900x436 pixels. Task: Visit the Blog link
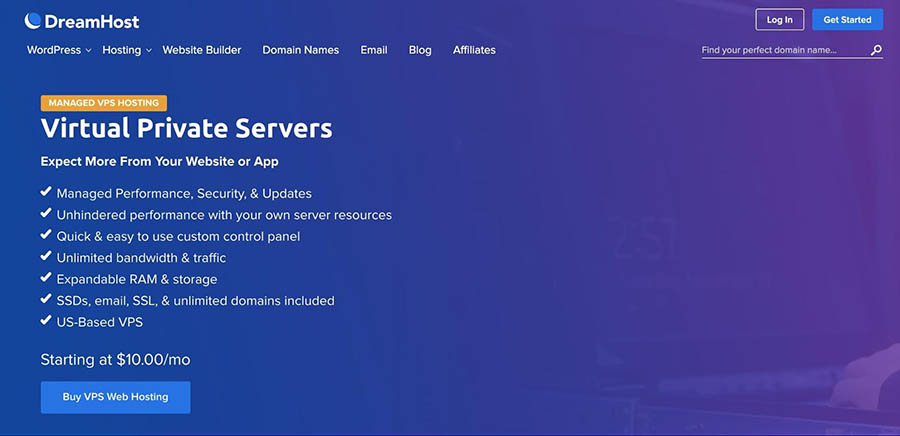(x=420, y=50)
